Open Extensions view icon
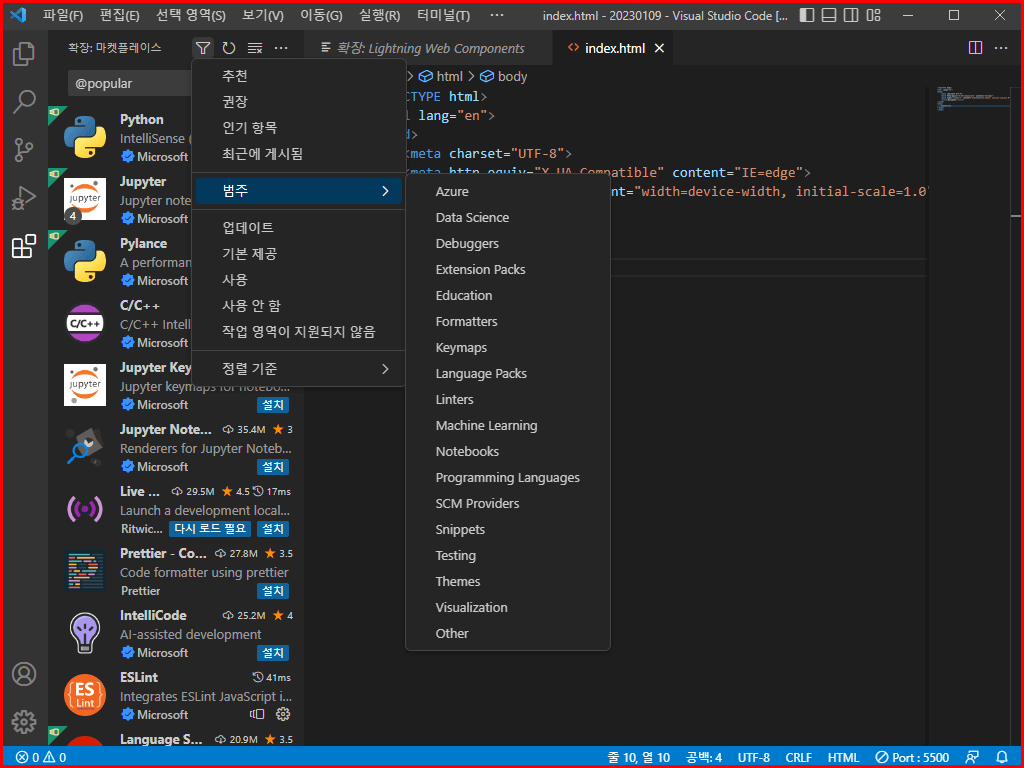 (x=24, y=246)
